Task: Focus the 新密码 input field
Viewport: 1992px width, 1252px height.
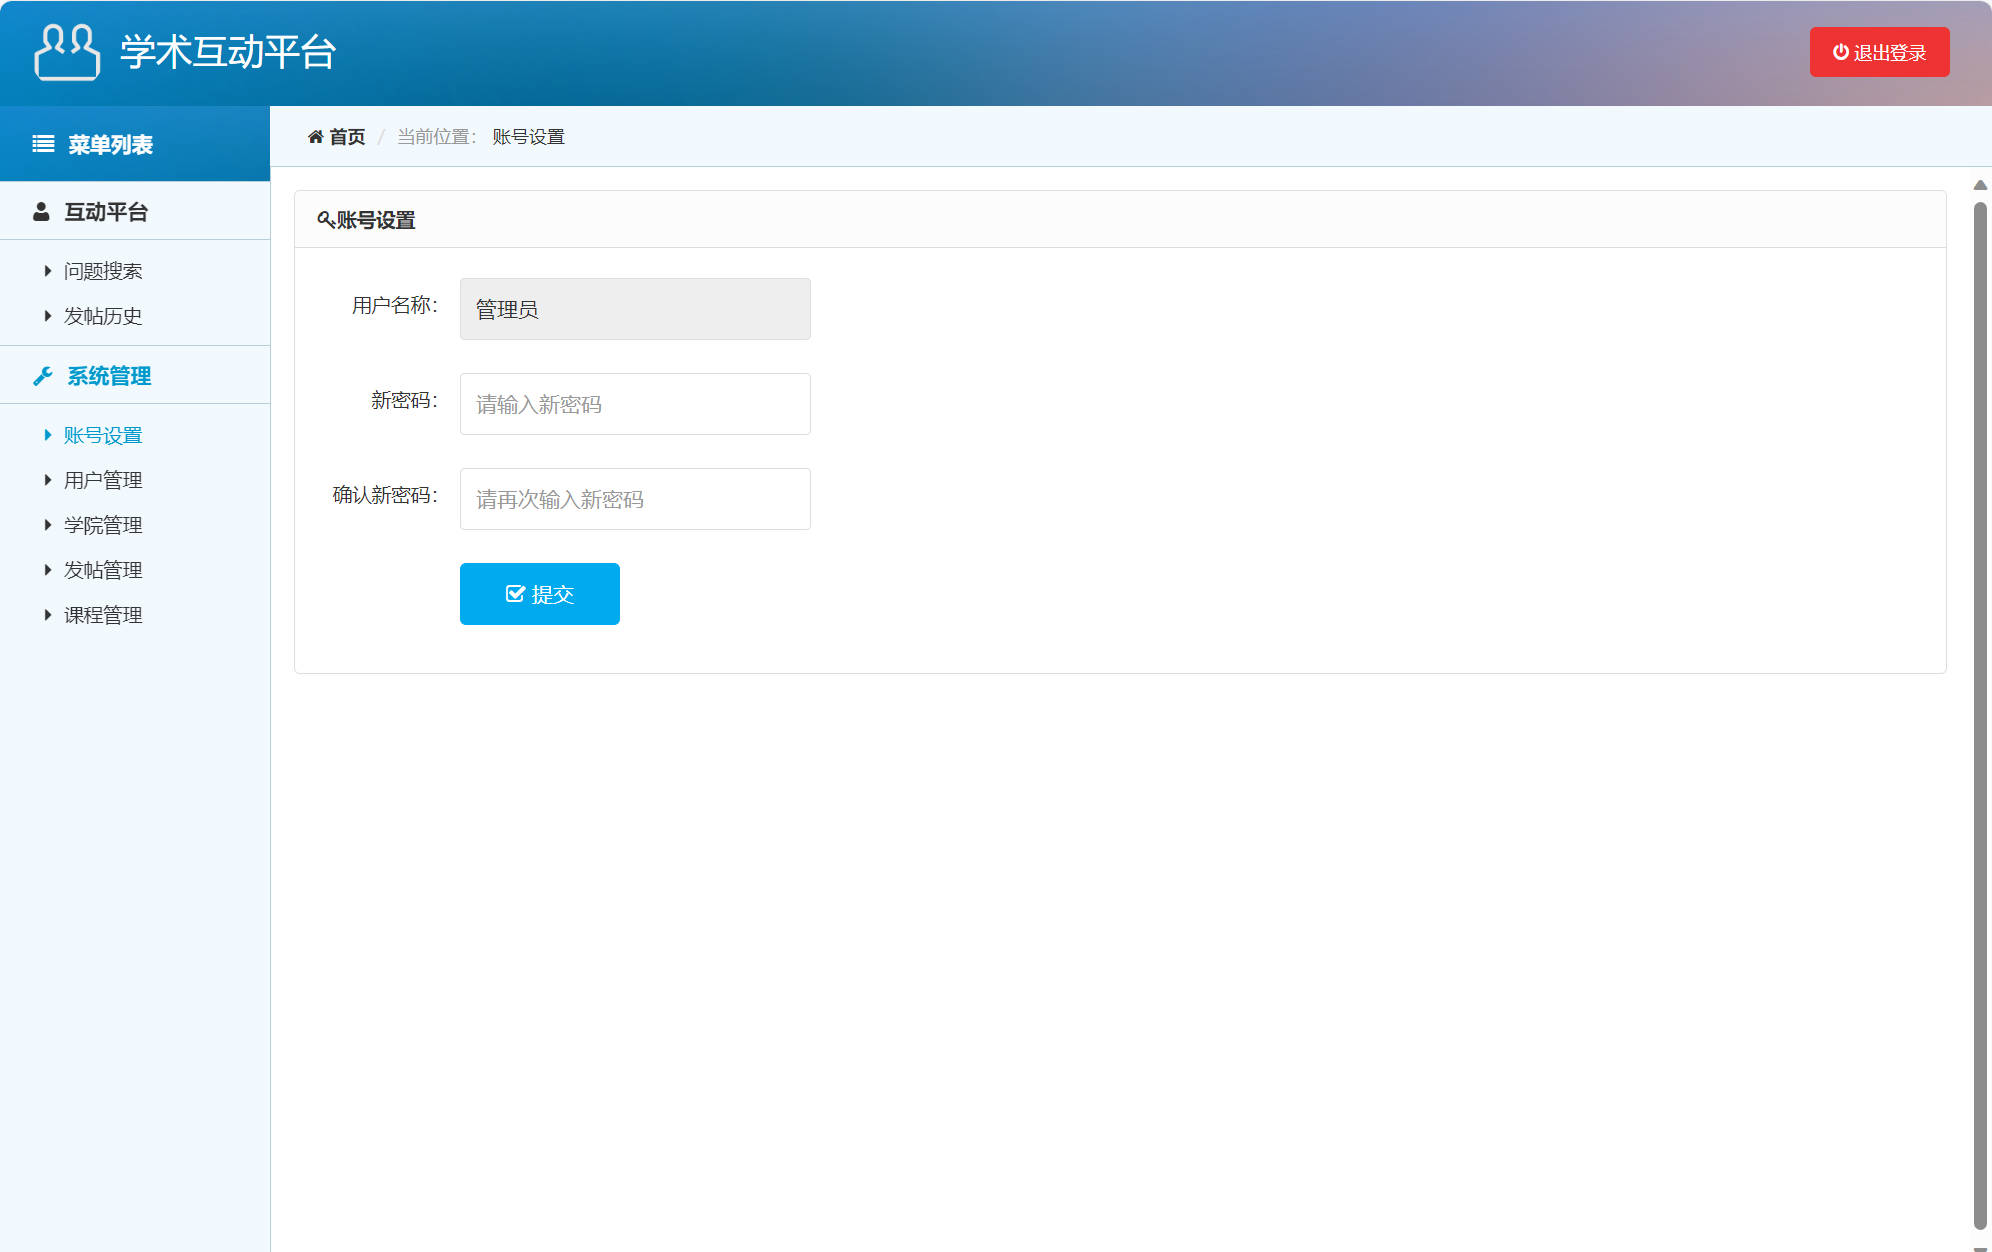Action: 635,404
